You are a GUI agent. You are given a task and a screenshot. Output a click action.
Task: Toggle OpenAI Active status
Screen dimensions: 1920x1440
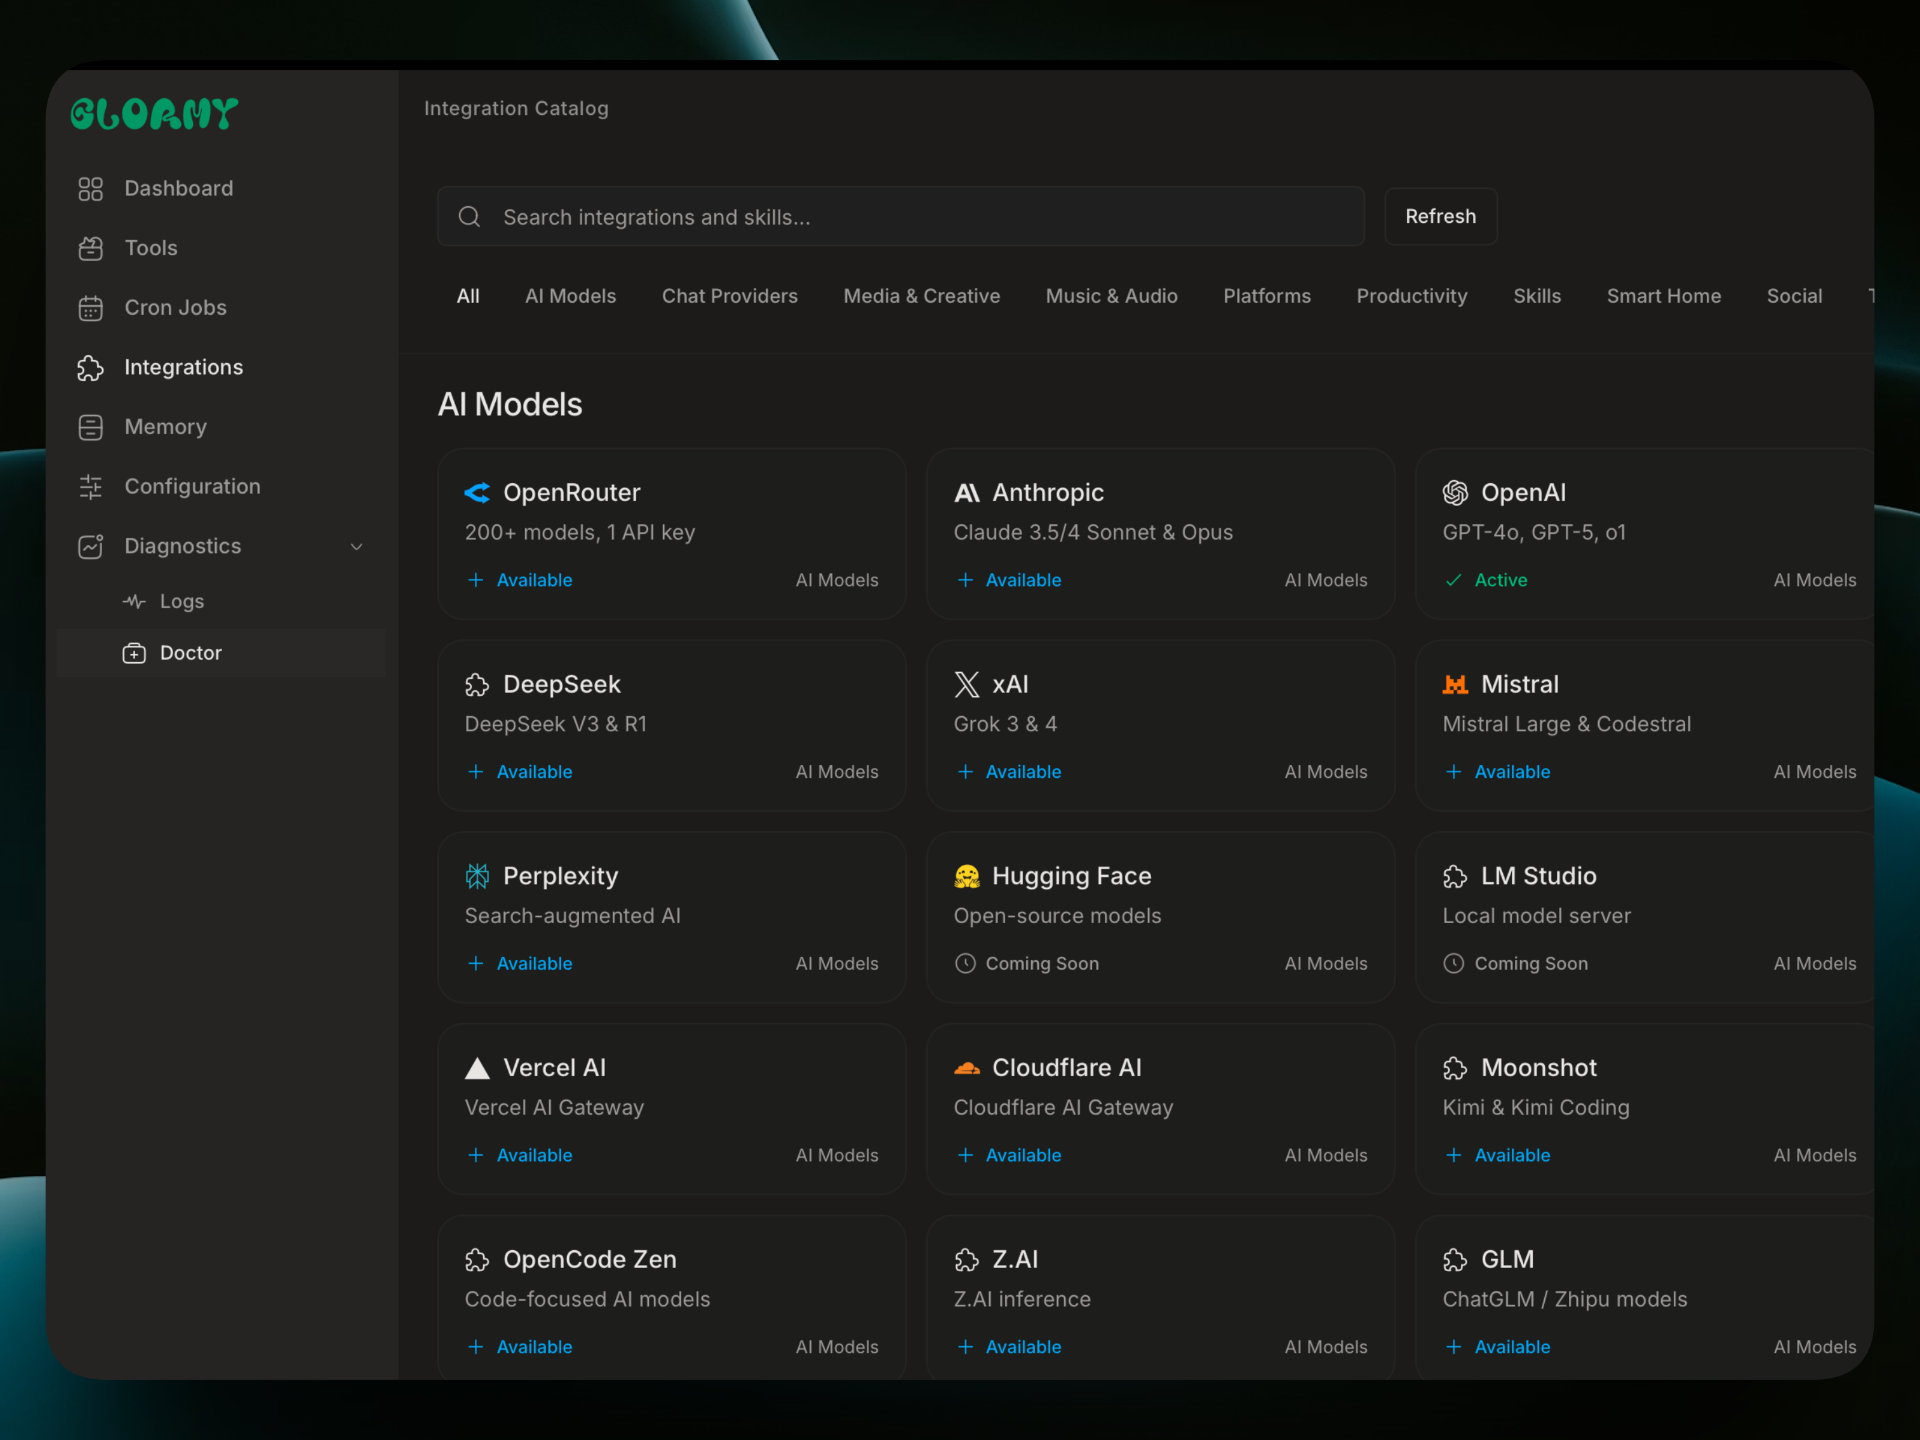(1499, 580)
